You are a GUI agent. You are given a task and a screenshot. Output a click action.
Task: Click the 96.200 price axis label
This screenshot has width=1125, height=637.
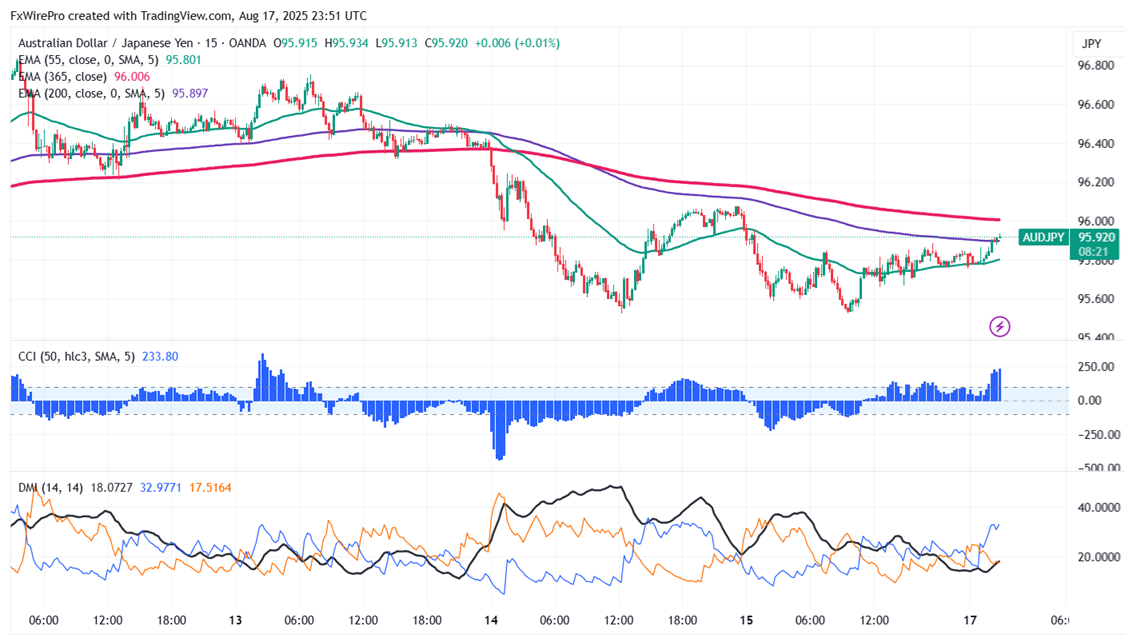coord(1096,182)
